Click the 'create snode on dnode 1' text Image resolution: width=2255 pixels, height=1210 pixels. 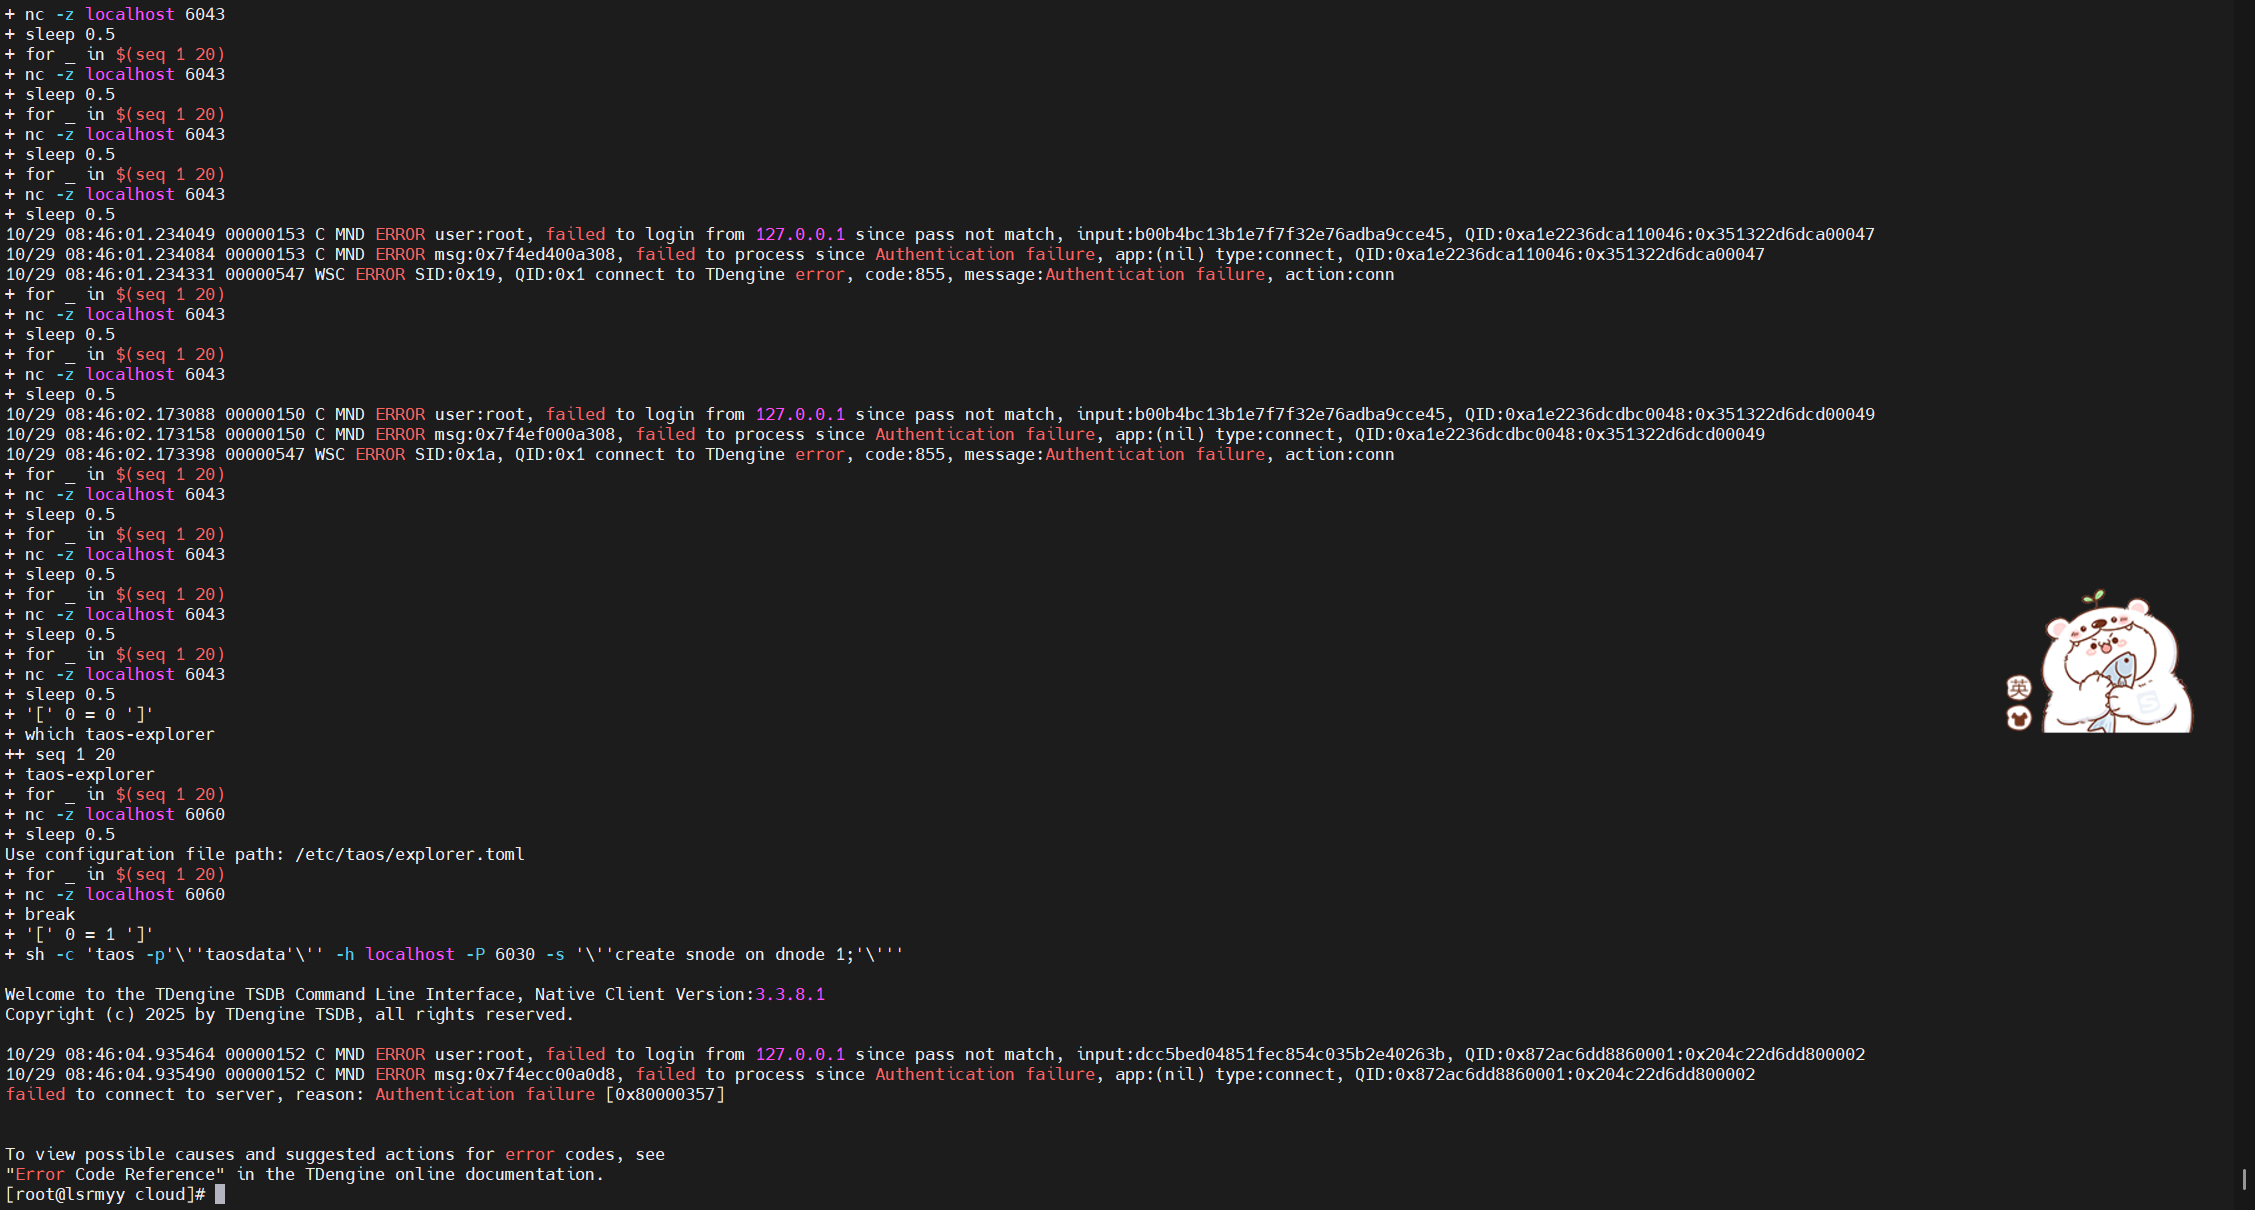click(731, 954)
